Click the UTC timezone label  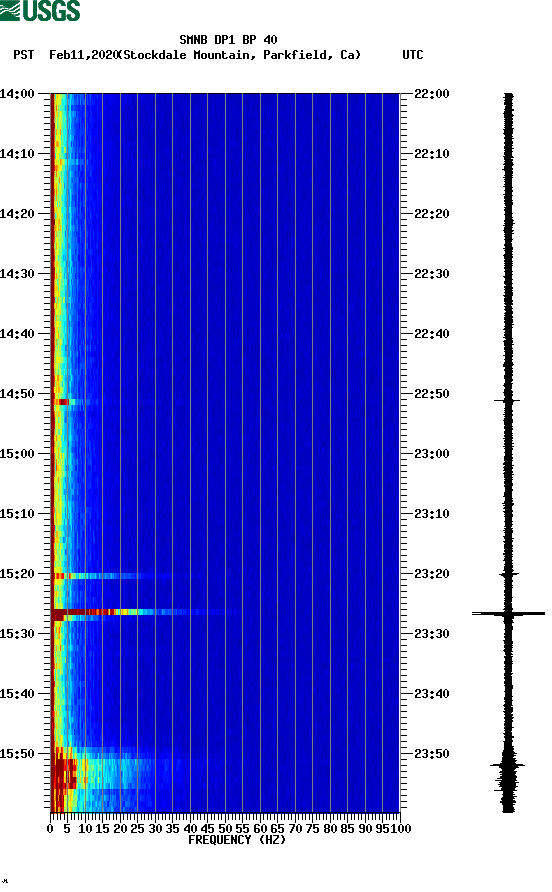tap(413, 55)
